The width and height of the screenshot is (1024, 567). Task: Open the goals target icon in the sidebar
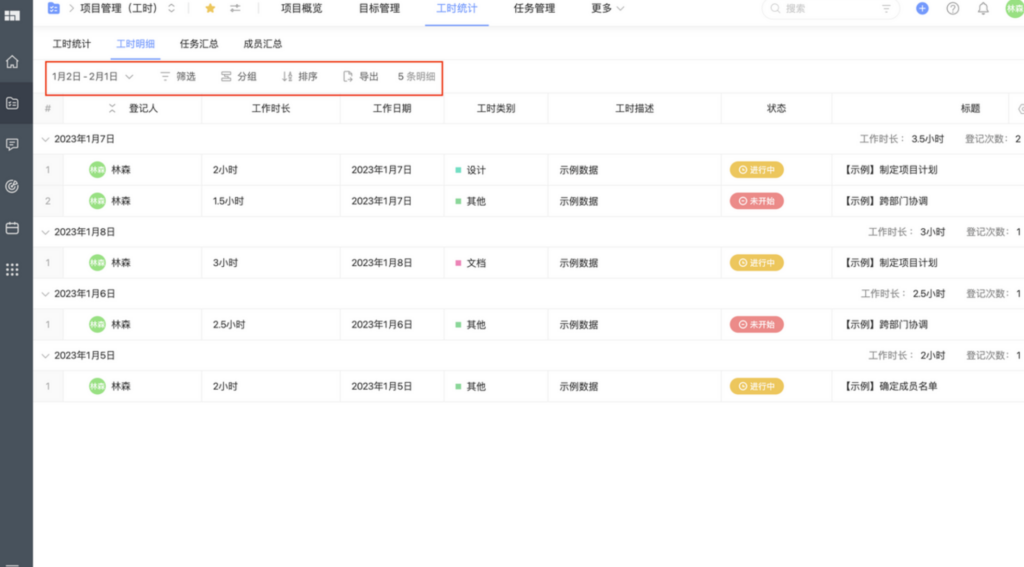[x=12, y=186]
